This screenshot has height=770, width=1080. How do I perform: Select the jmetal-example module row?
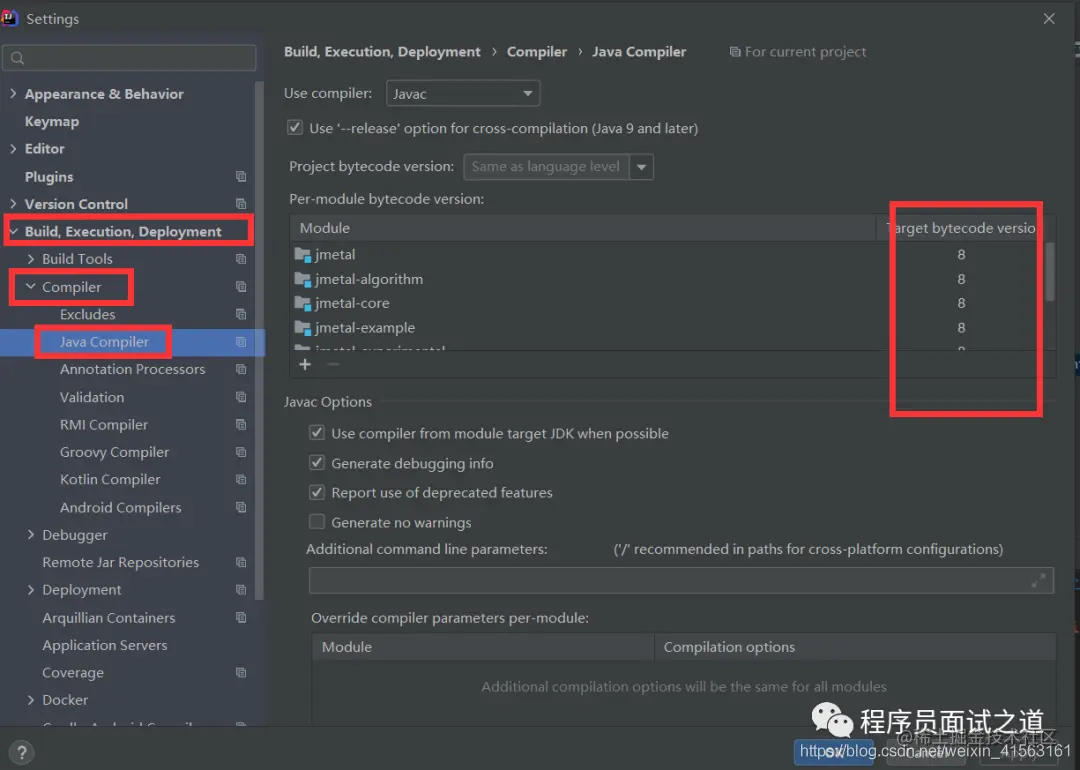[x=667, y=328]
